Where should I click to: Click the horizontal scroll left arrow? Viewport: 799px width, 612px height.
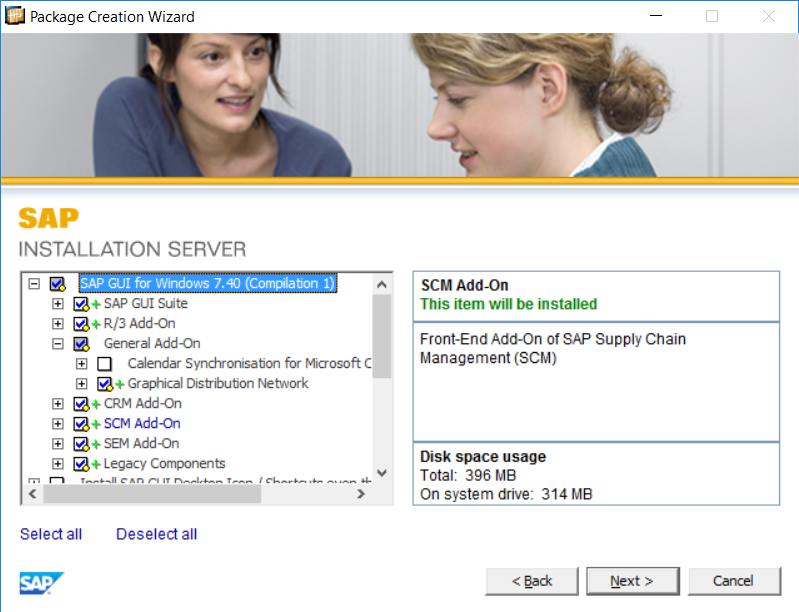(x=33, y=494)
